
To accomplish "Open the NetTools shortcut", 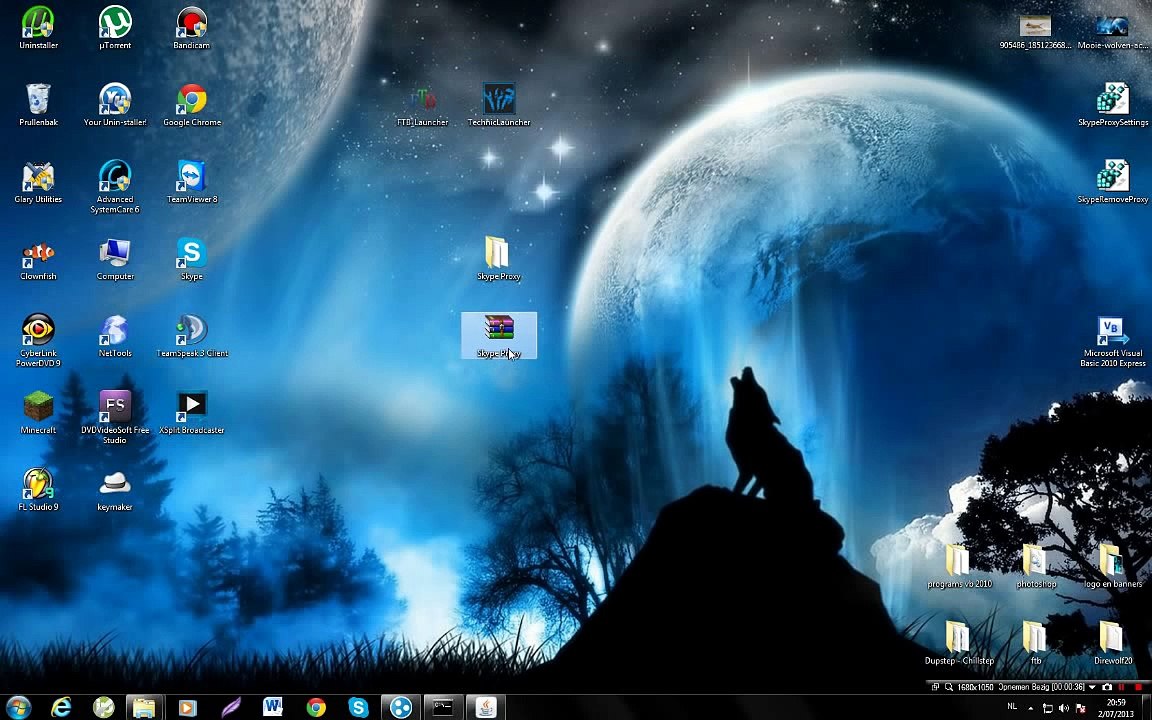I will pyautogui.click(x=115, y=336).
